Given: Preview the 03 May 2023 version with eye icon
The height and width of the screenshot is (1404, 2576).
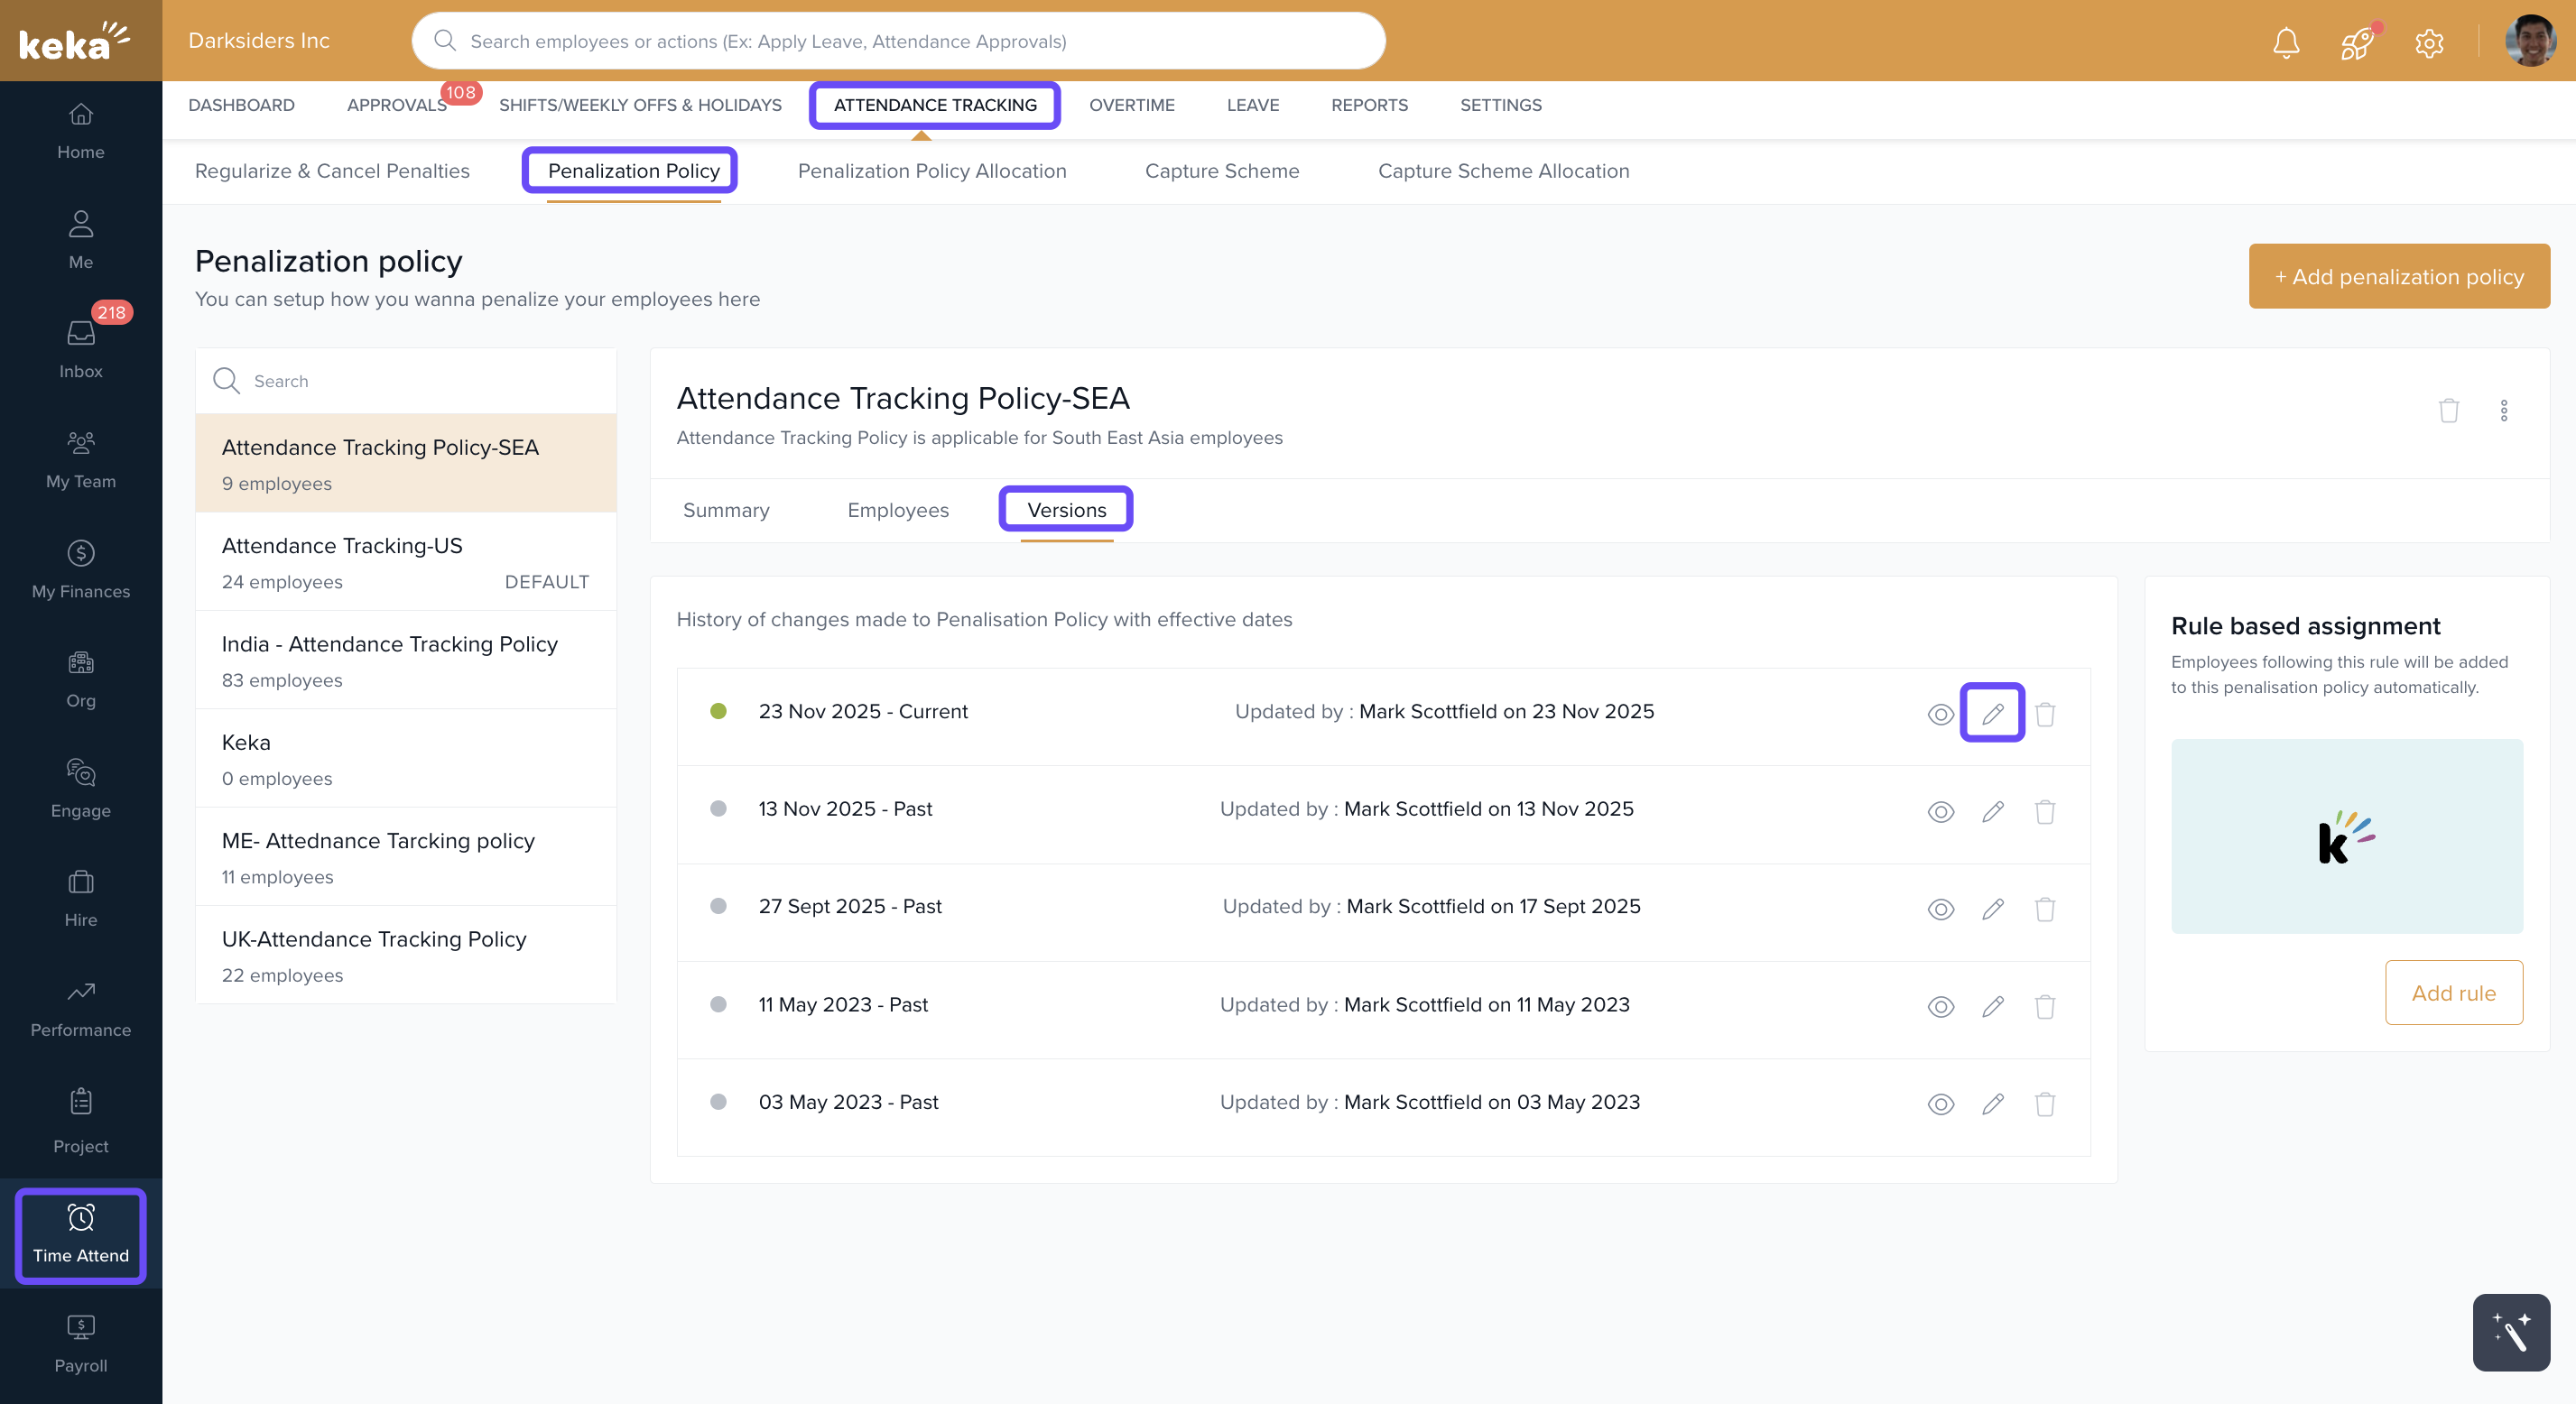Looking at the screenshot, I should [1940, 1104].
